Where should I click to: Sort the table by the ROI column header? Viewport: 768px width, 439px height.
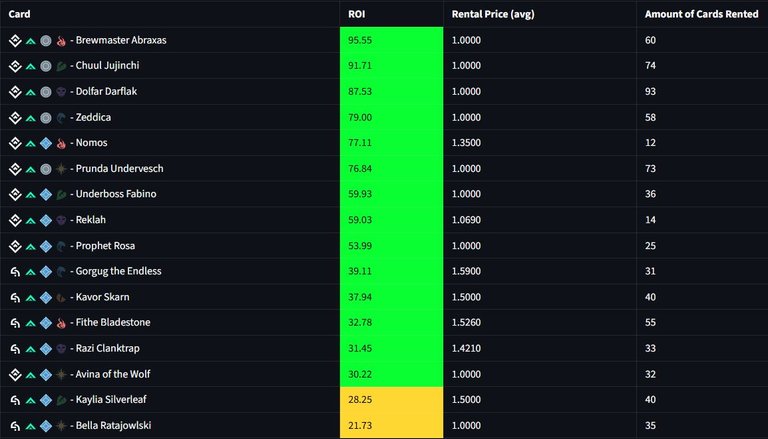coord(357,14)
